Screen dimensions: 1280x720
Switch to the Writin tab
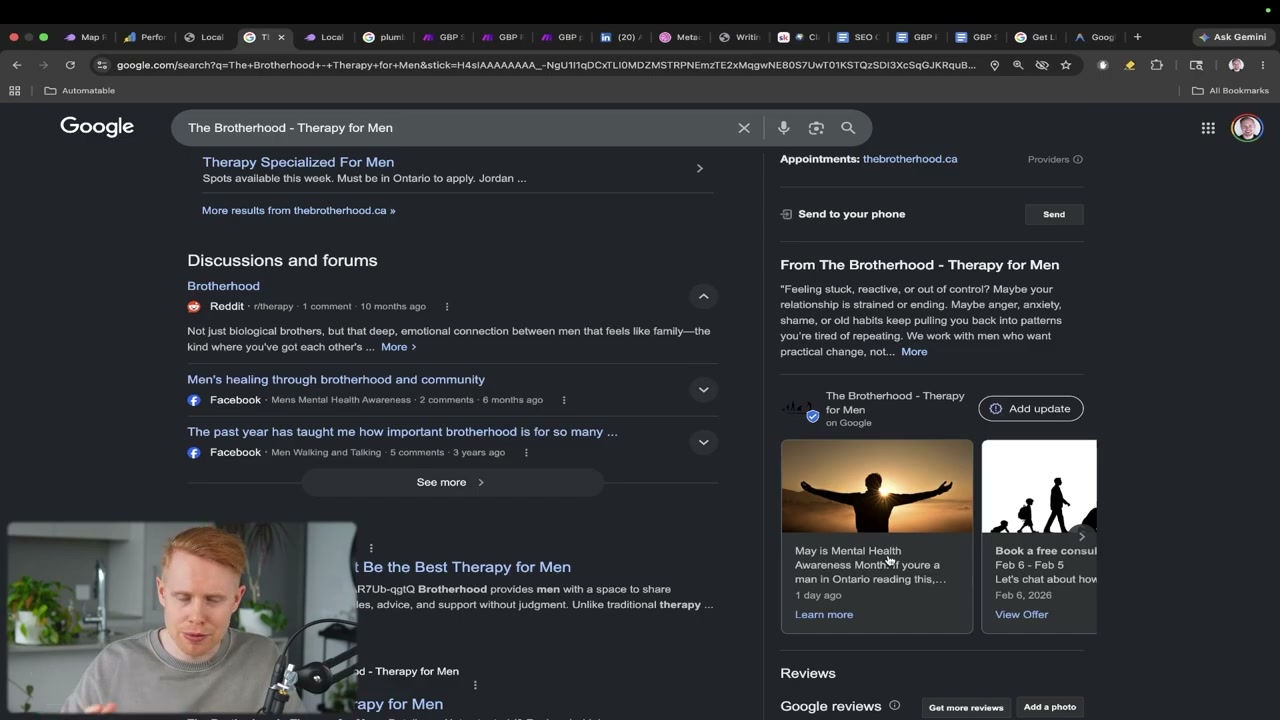pyautogui.click(x=740, y=37)
